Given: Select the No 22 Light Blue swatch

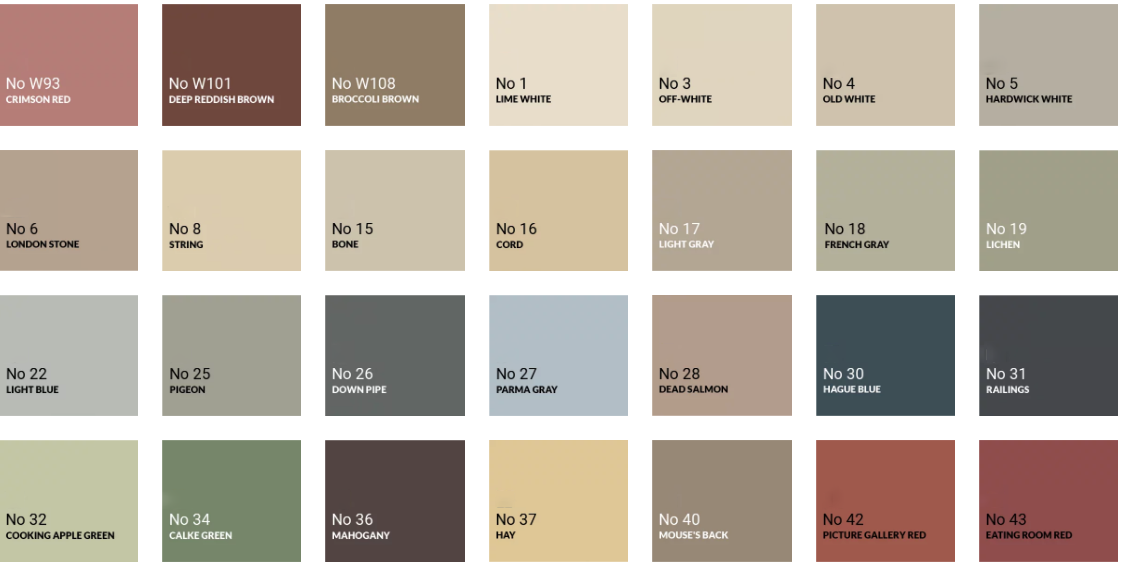Looking at the screenshot, I should (x=69, y=355).
